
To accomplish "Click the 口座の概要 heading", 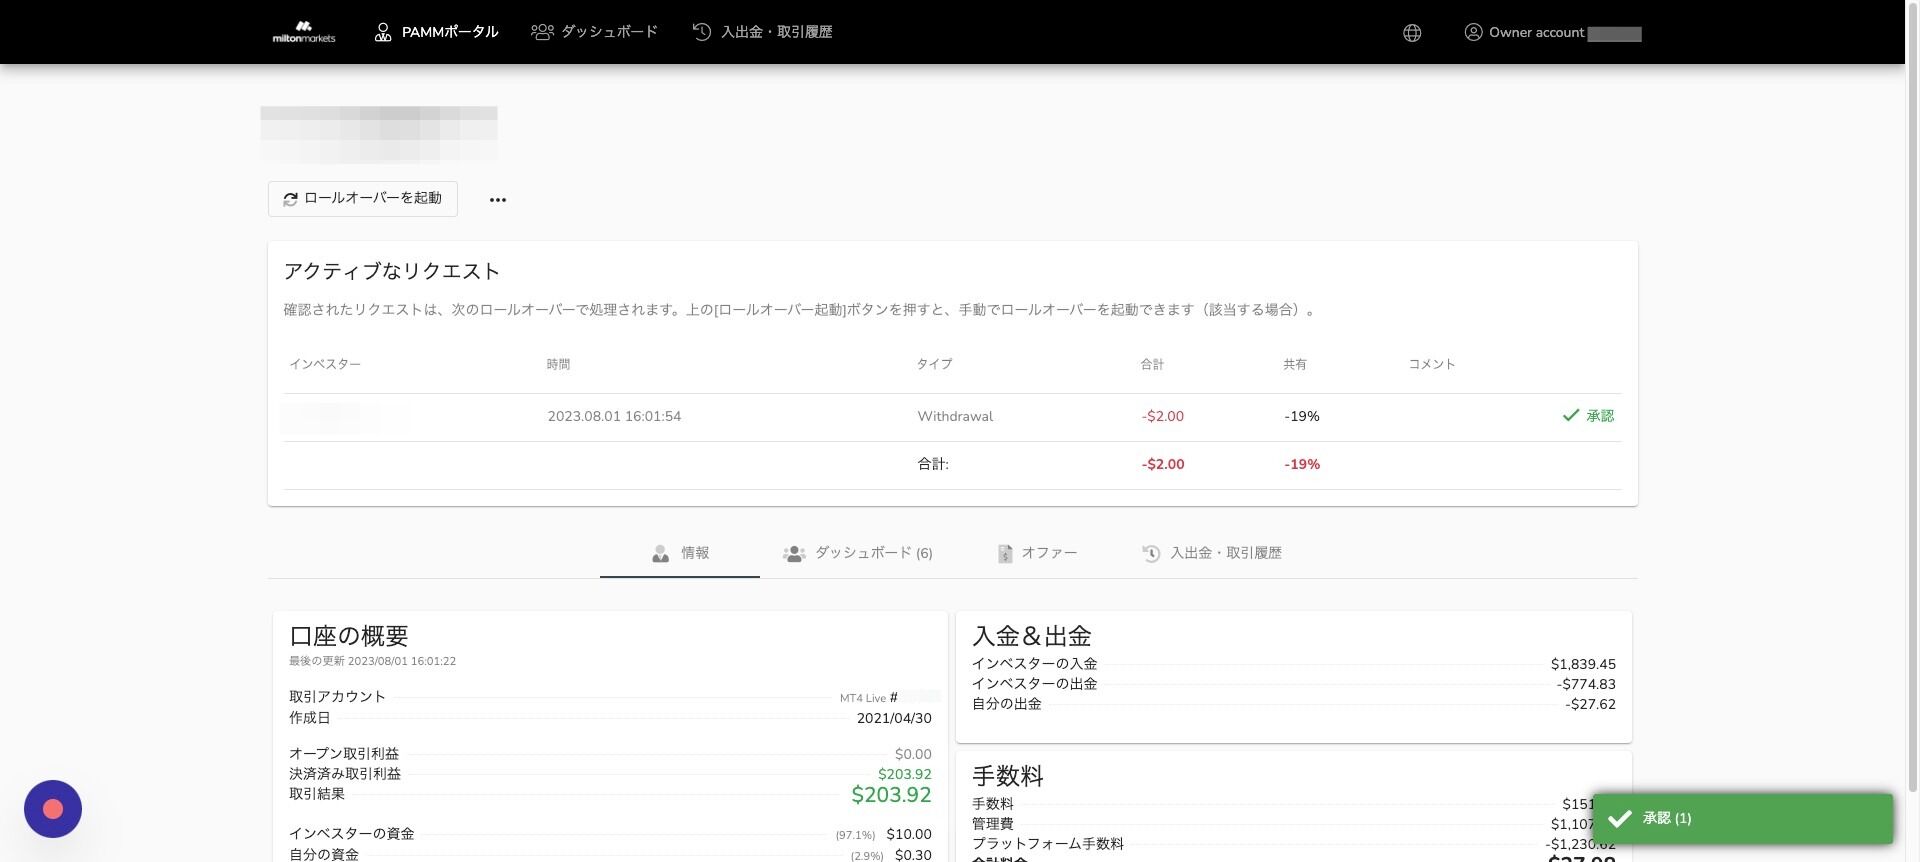I will pos(349,636).
